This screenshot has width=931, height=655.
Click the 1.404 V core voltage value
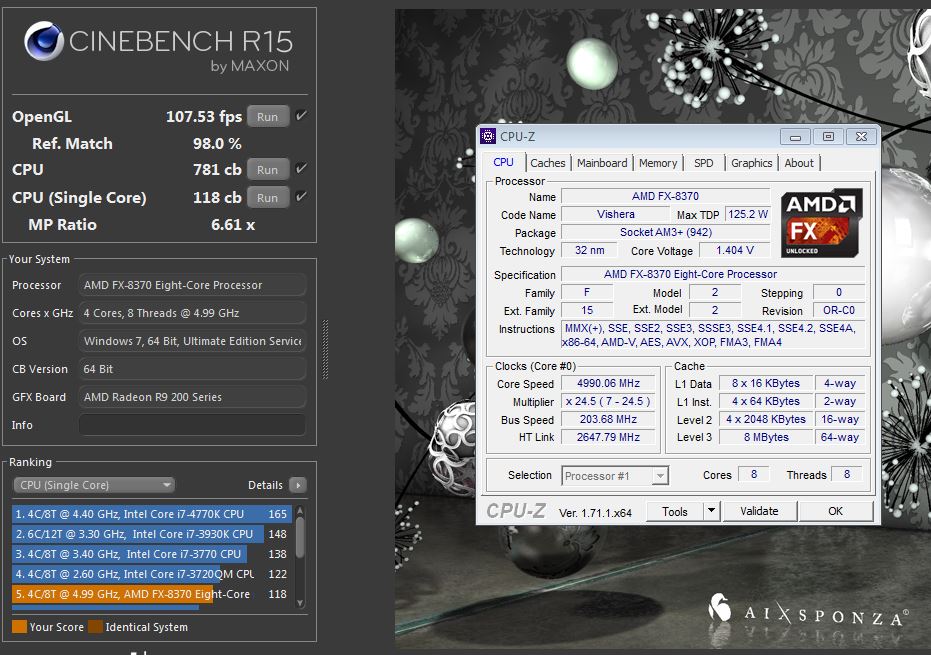[734, 250]
